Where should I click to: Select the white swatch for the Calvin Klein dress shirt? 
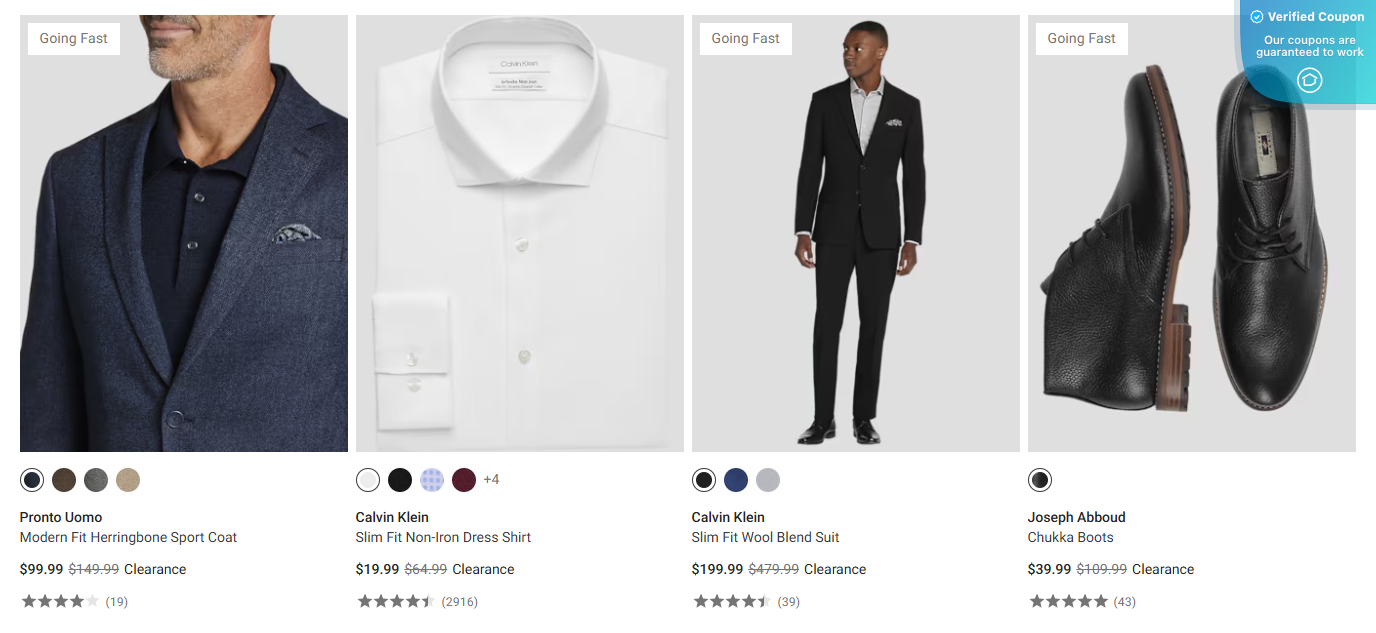(368, 480)
